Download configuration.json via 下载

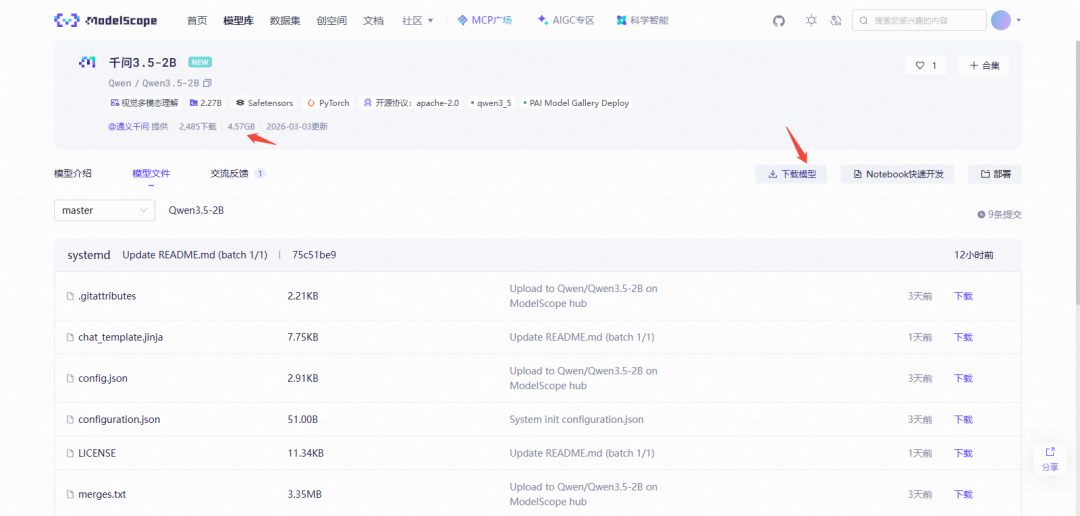(963, 419)
